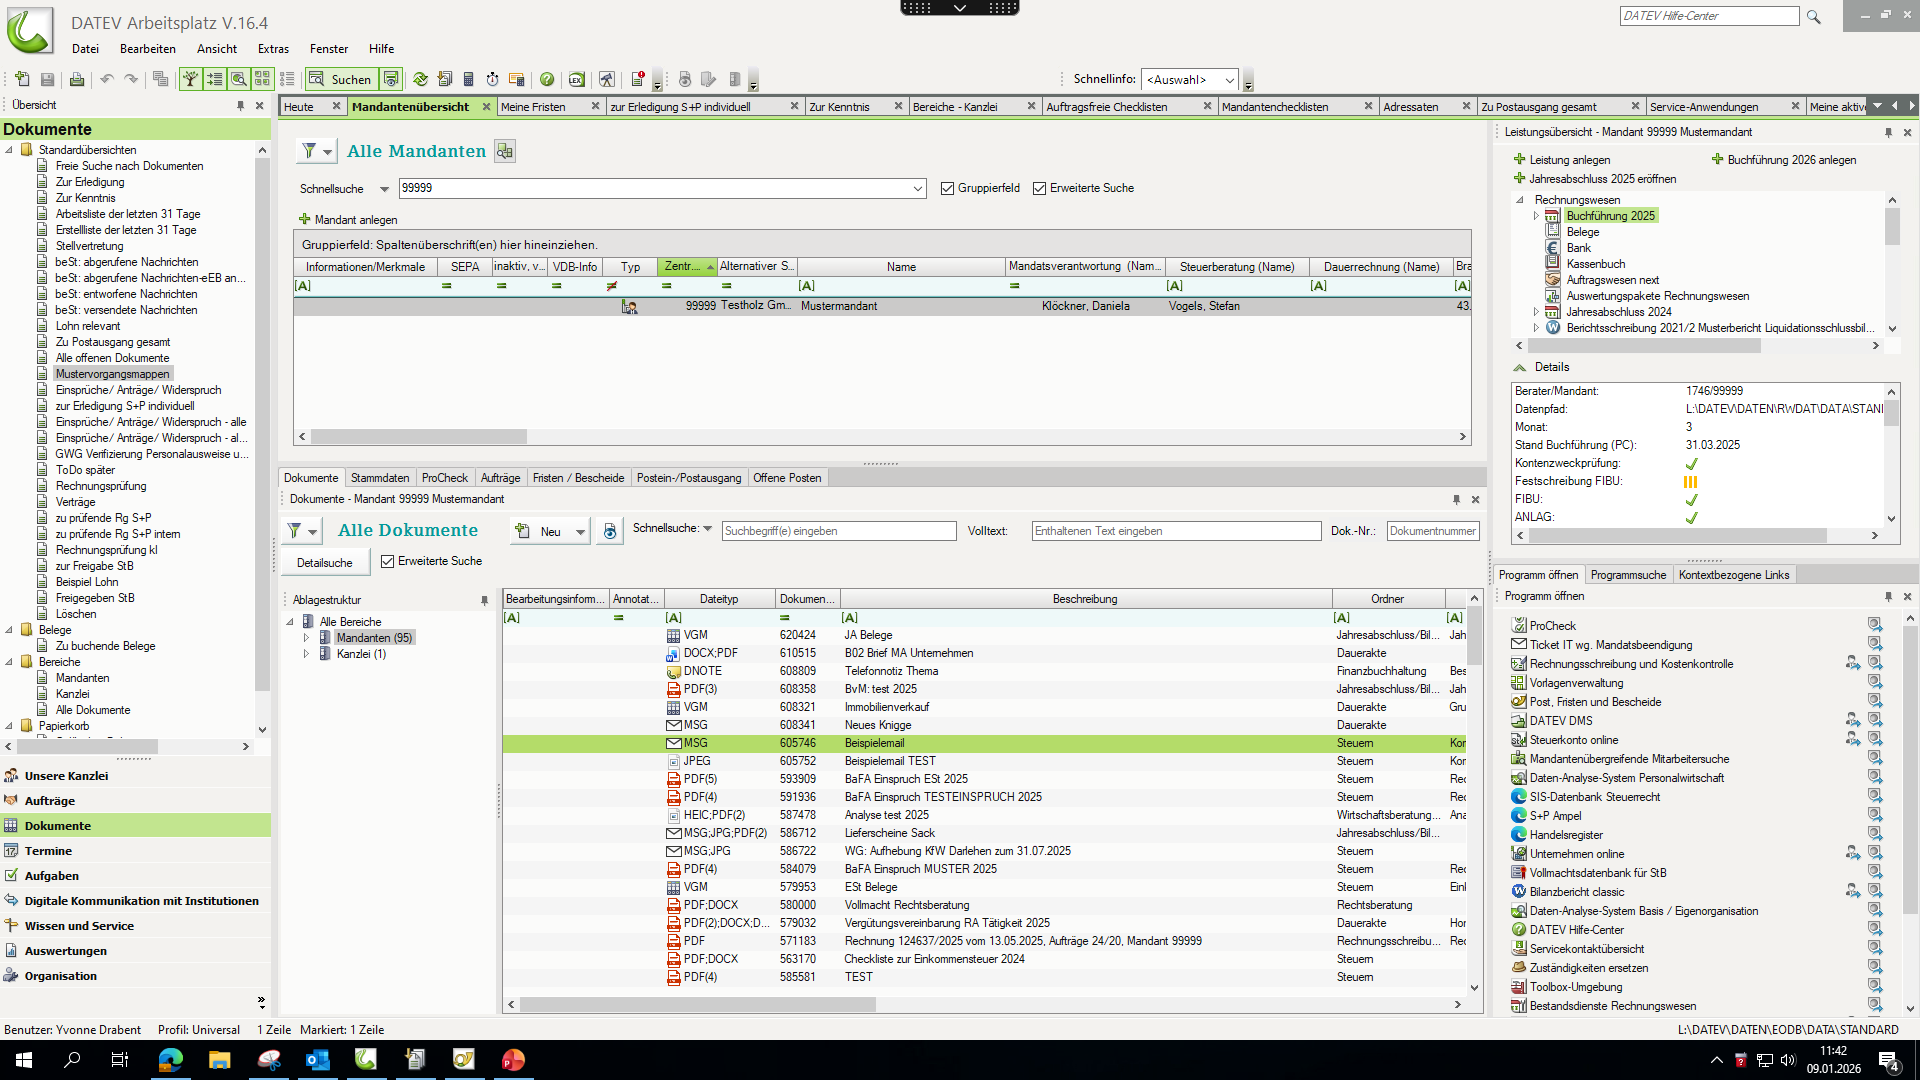This screenshot has width=1920, height=1080.
Task: Click the green help question mark icon
Action: [547, 79]
